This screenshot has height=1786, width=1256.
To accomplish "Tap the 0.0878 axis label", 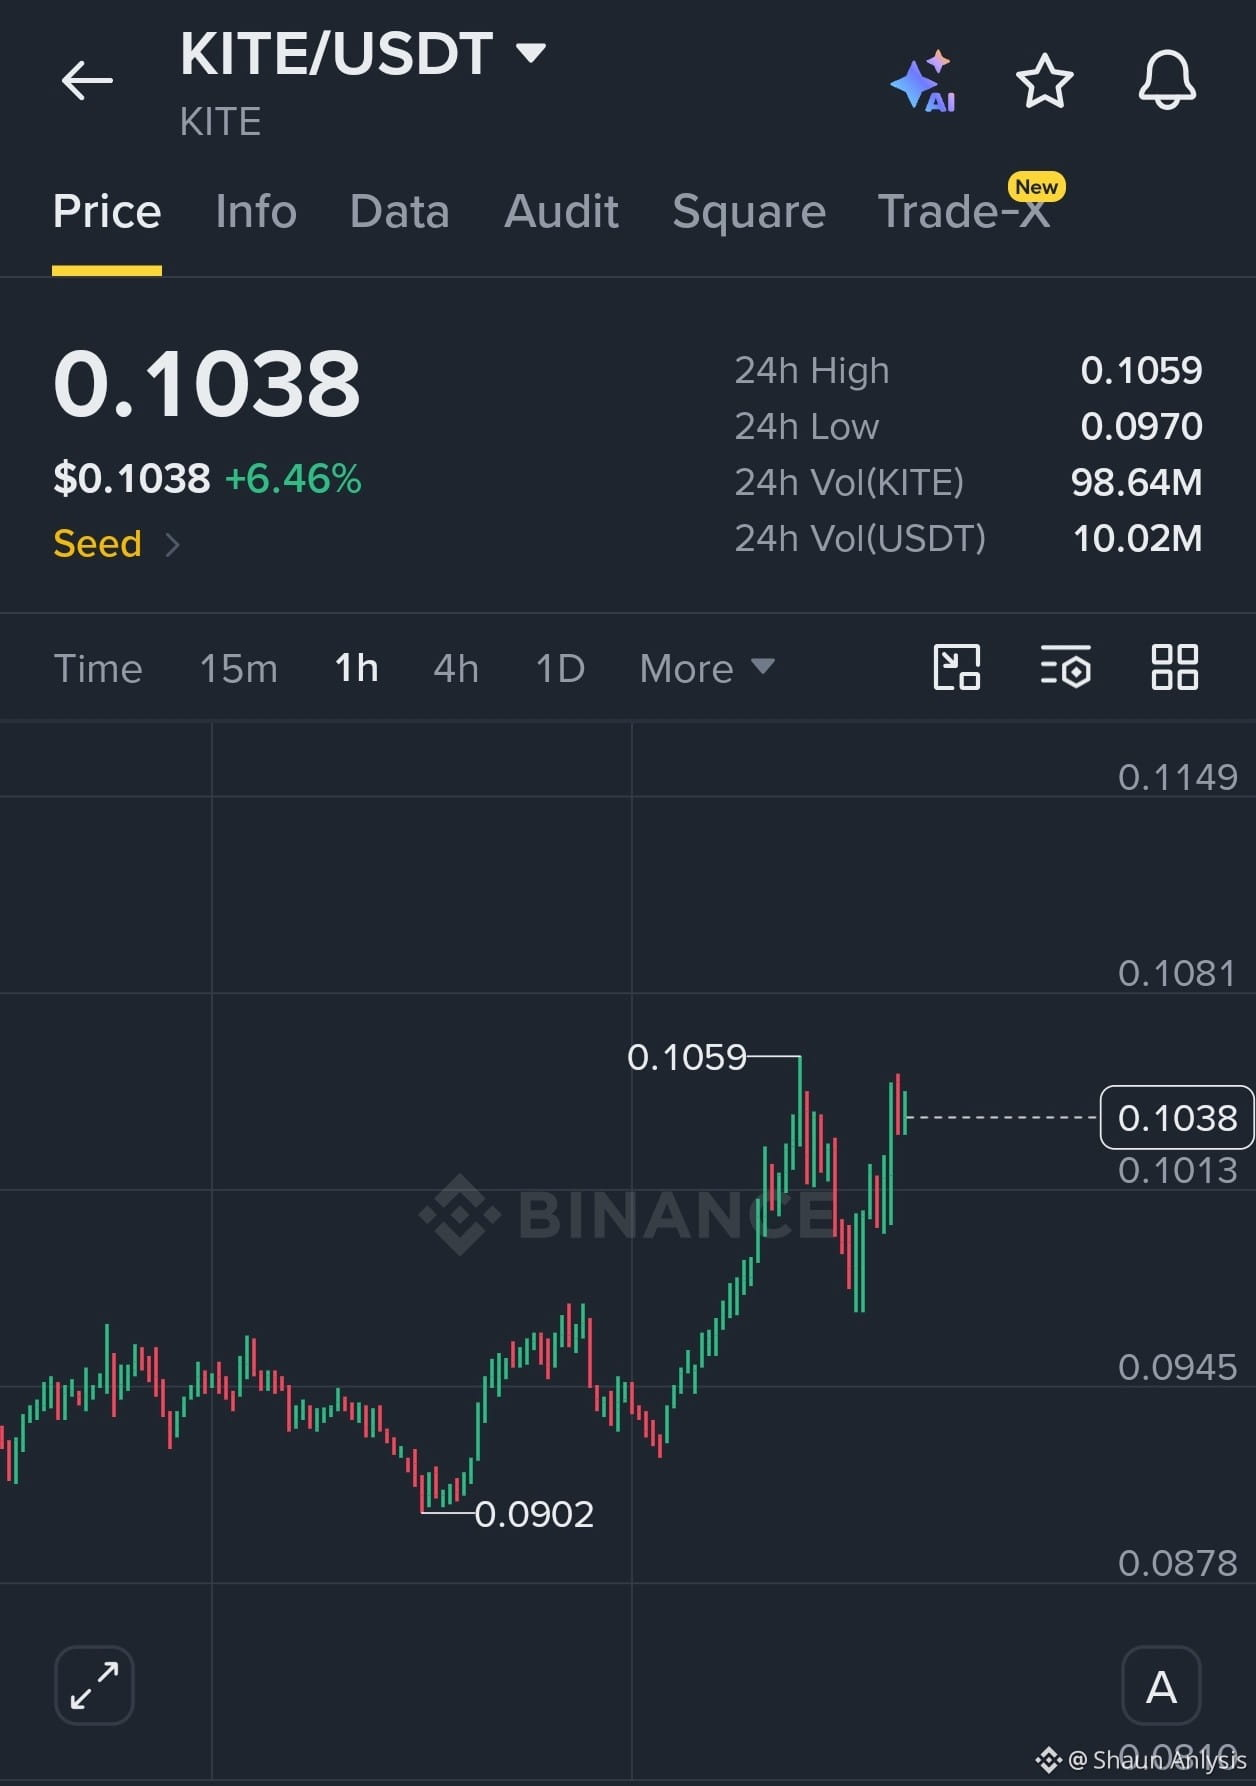I will tap(1178, 1563).
